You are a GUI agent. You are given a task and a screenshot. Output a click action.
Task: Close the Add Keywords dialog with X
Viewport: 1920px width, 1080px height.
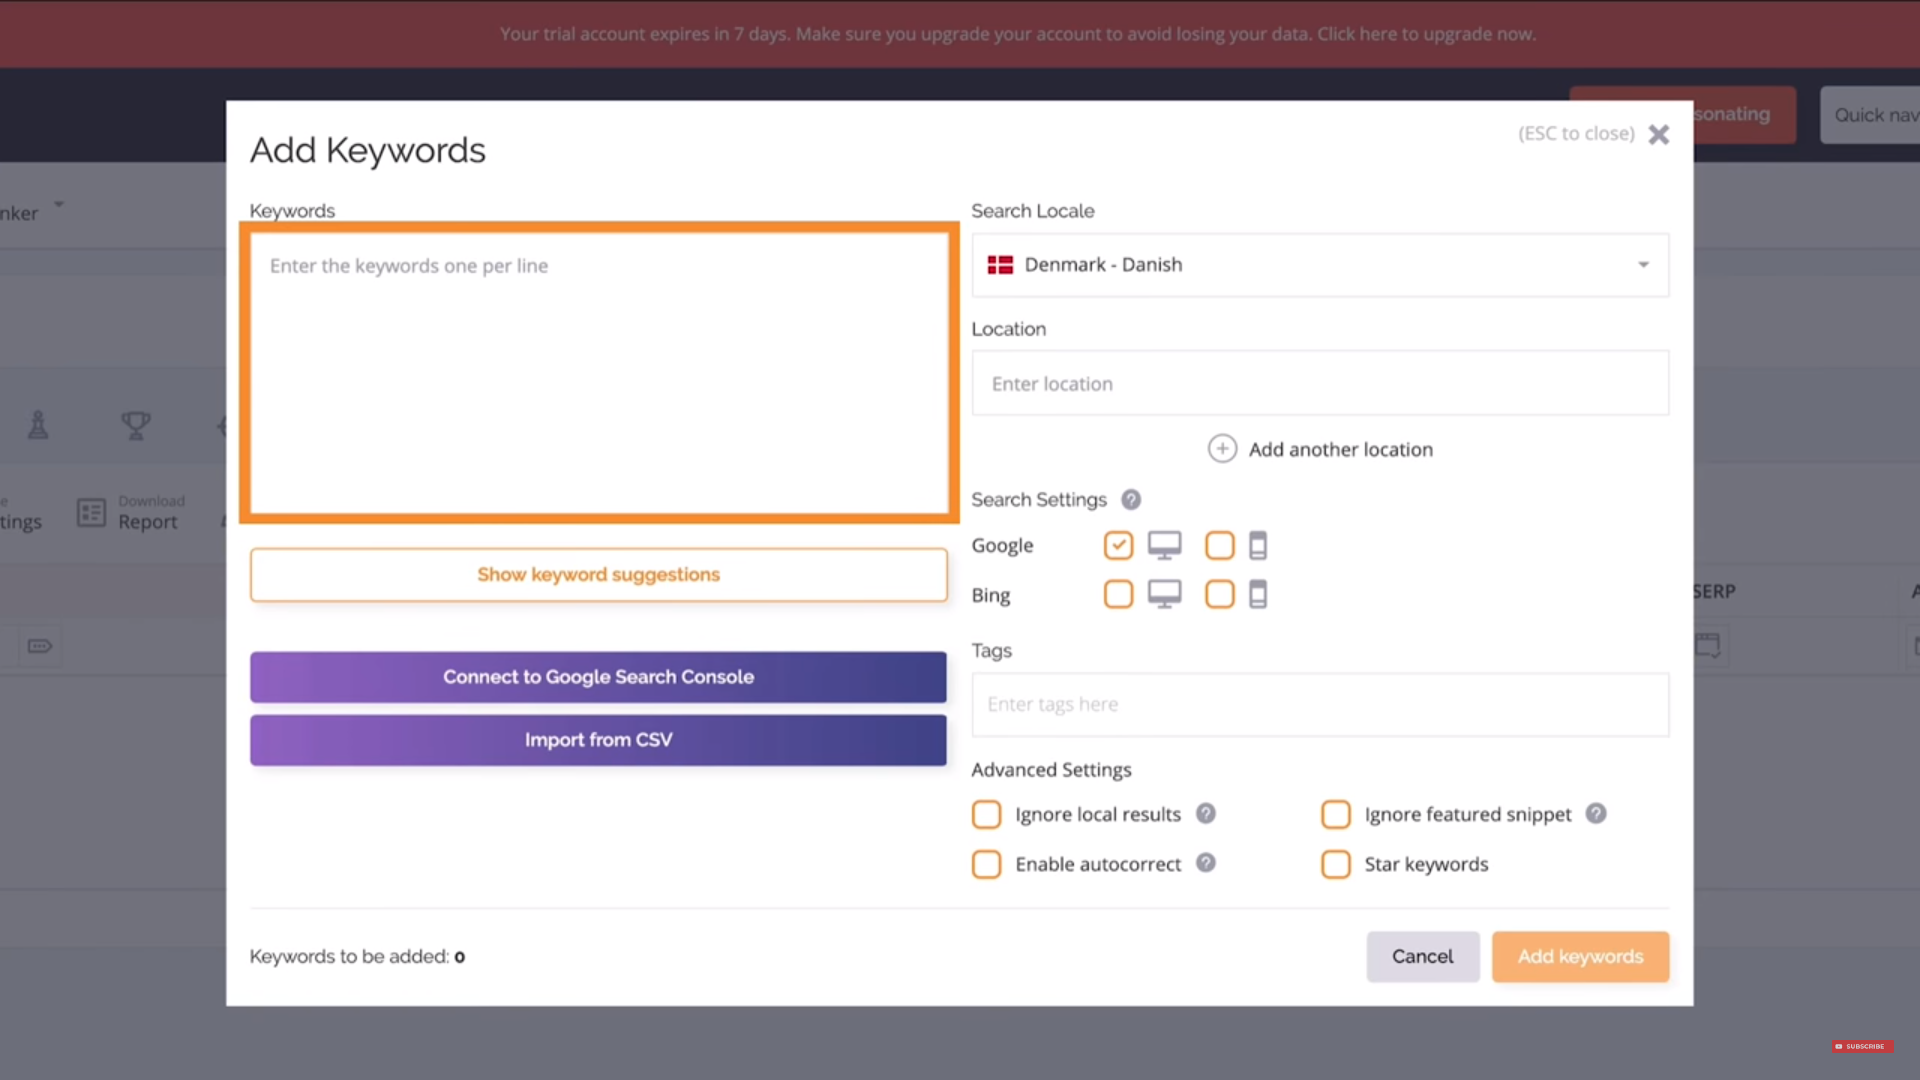pos(1659,134)
